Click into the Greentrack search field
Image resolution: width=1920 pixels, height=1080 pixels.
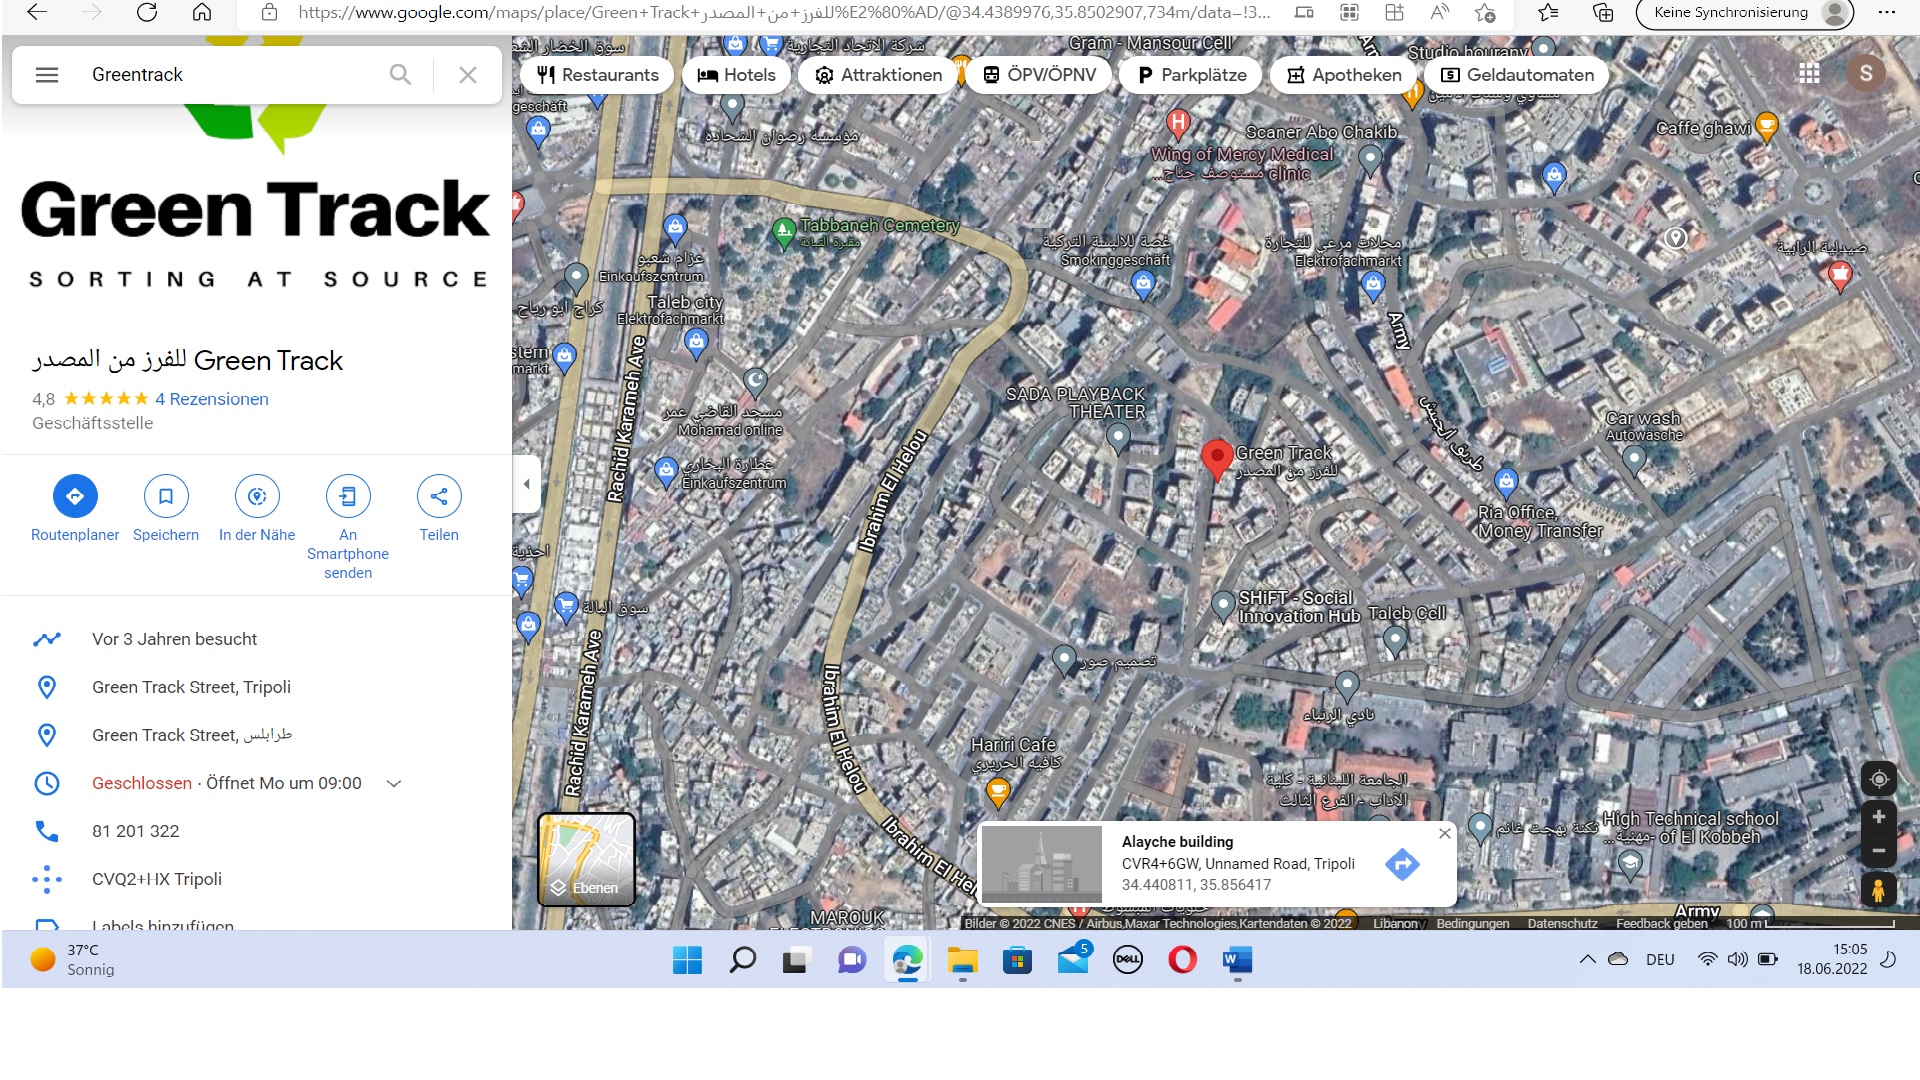(x=230, y=75)
